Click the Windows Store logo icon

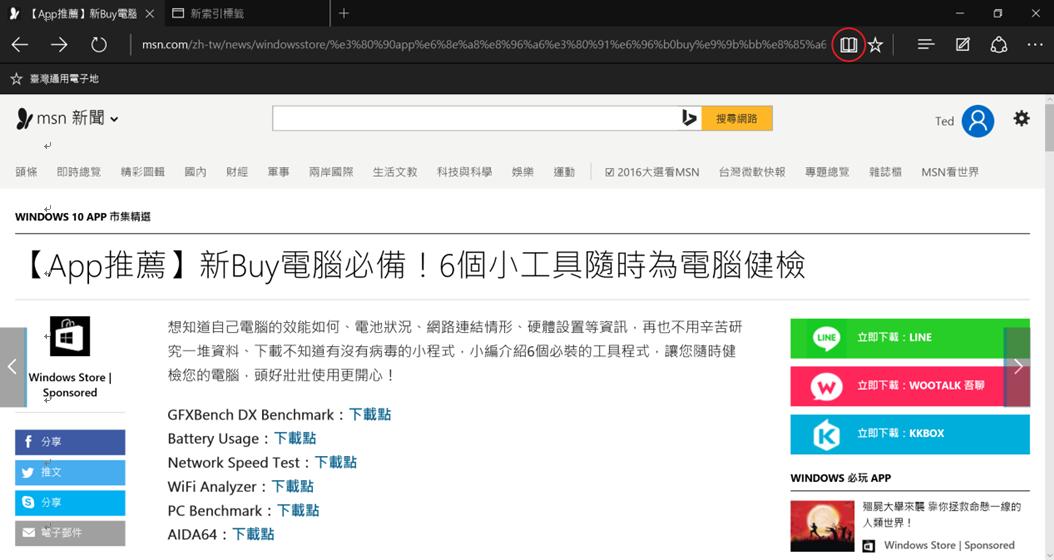click(70, 336)
